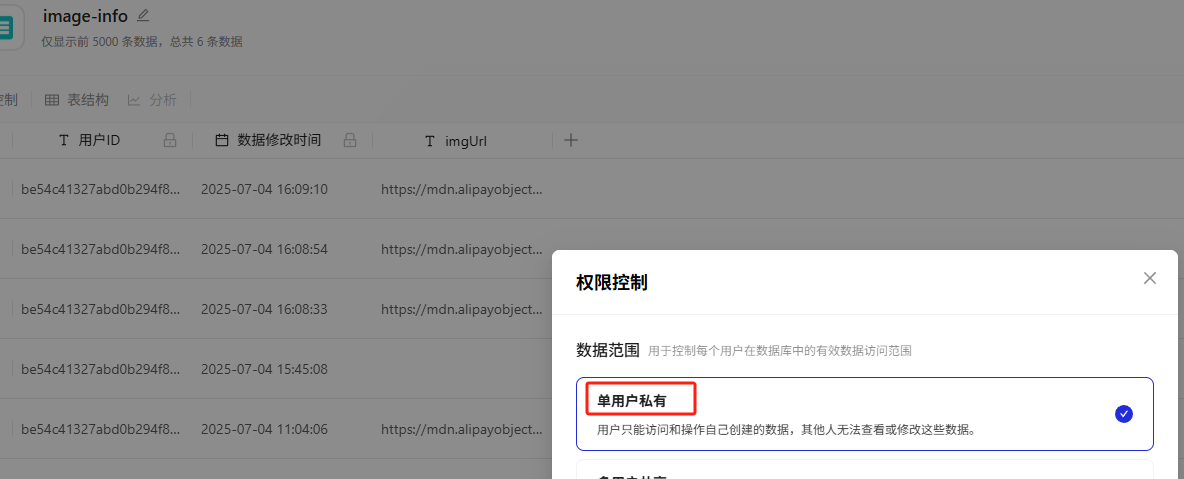Close the 权限控制 dialog
Viewport: 1184px width, 479px height.
[x=1150, y=278]
